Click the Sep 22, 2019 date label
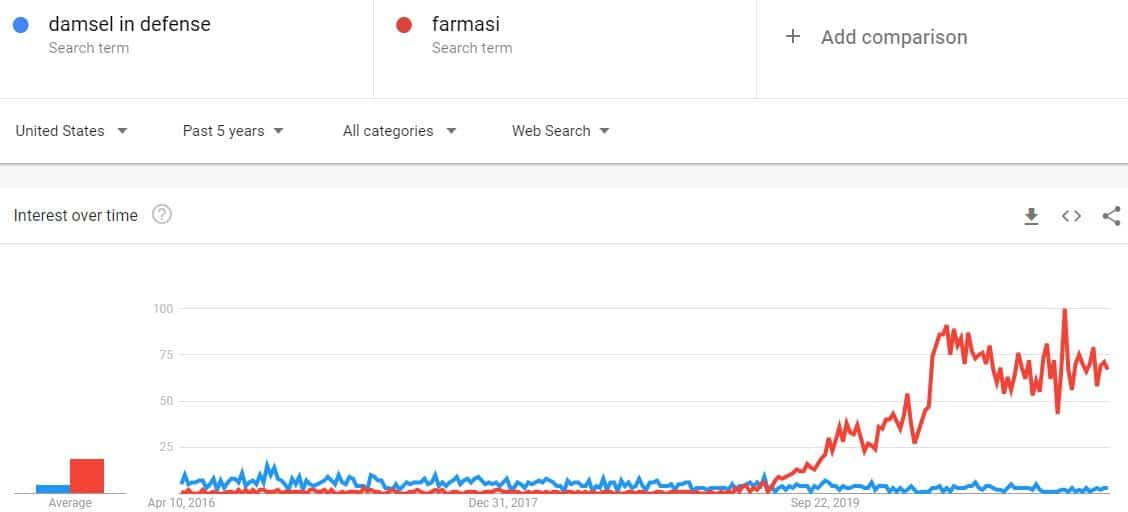 (824, 503)
